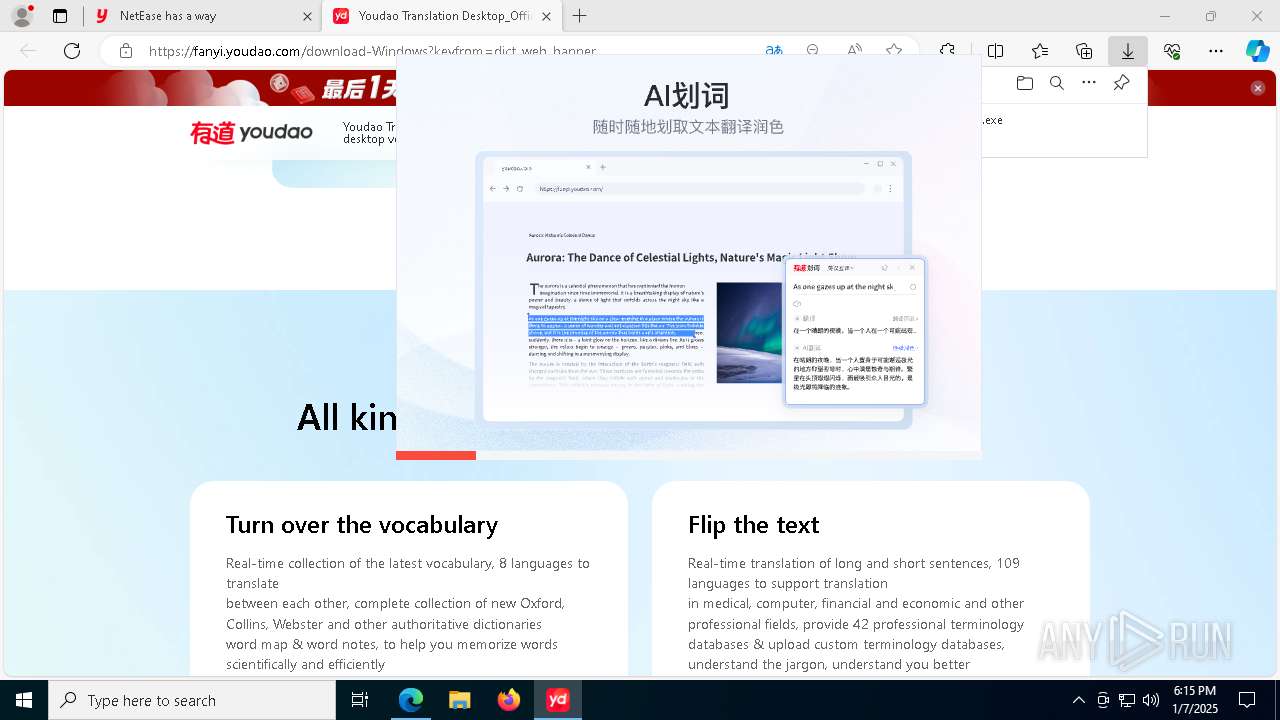Viewport: 1280px width, 720px height.
Task: Open Firefox from taskbar
Action: (509, 700)
